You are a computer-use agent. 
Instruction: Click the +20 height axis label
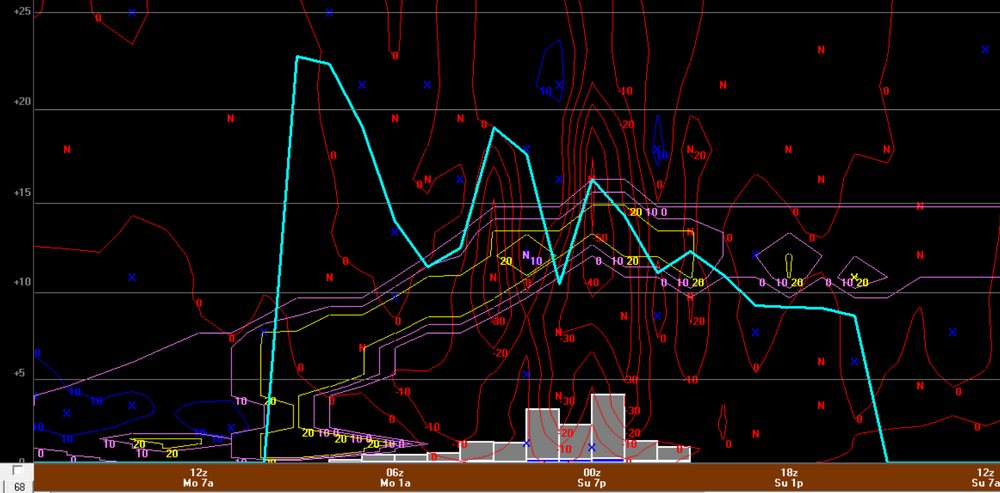pyautogui.click(x=23, y=101)
